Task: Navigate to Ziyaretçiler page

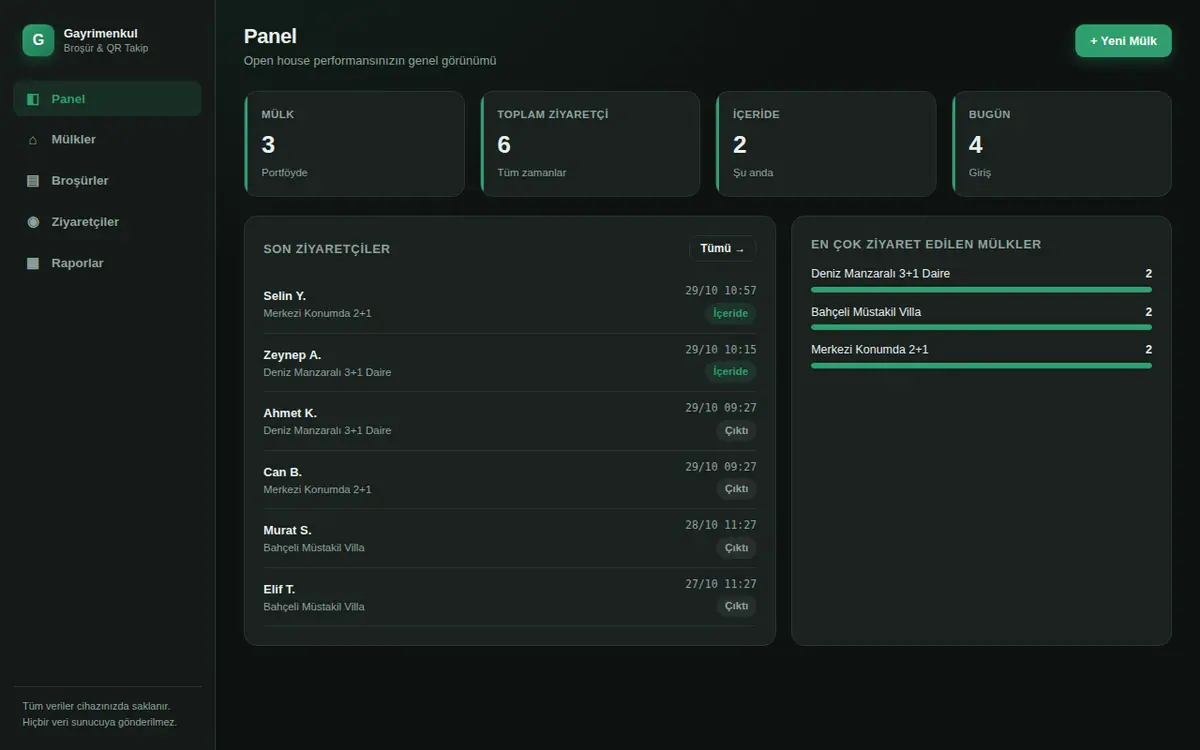Action: [107, 222]
